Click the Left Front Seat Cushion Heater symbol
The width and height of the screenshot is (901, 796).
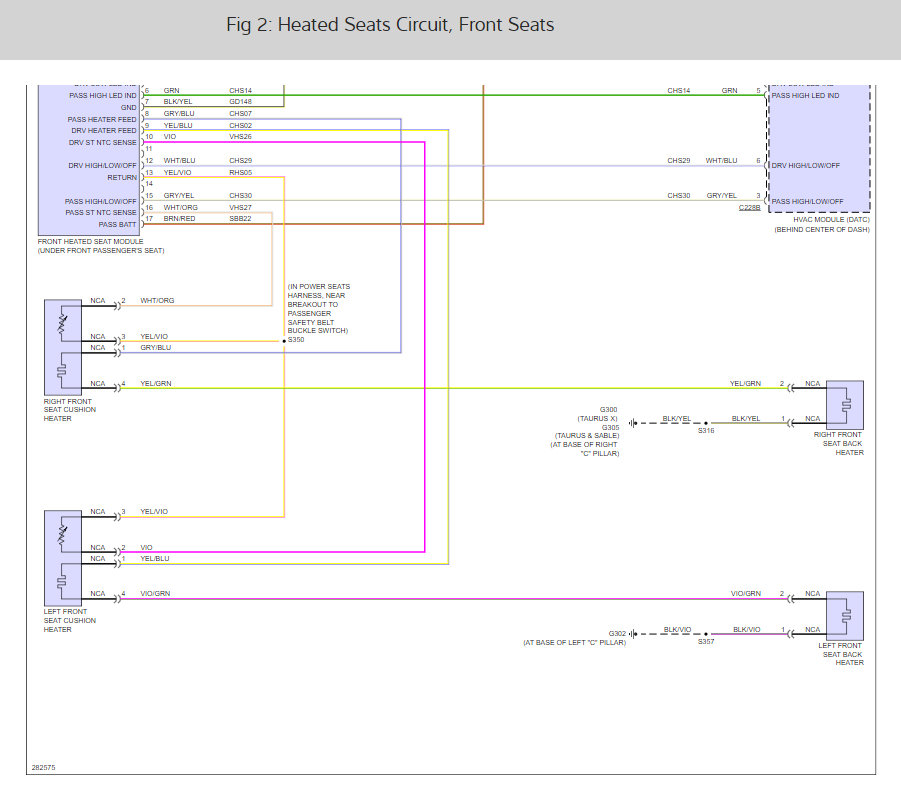[63, 557]
